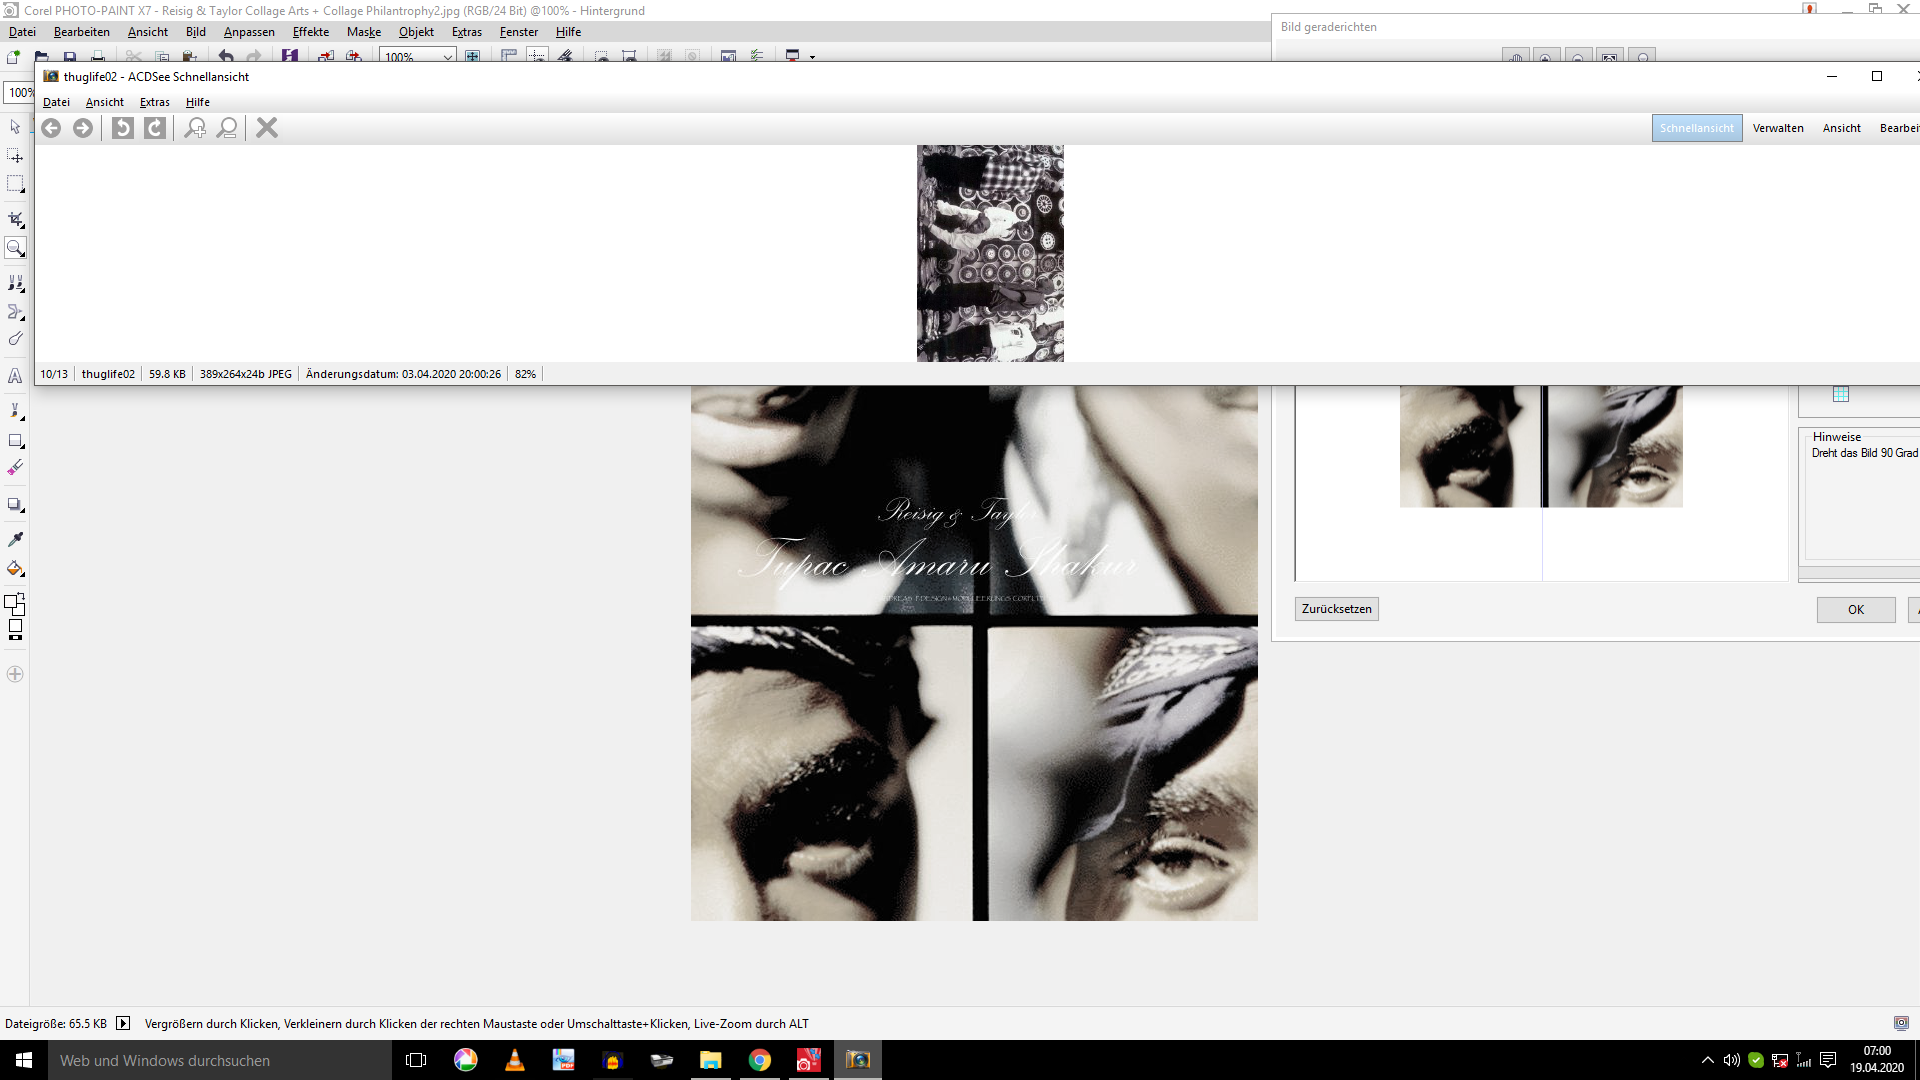1920x1080 pixels.
Task: Click thuglife02 filename in ACDSee status bar
Action: [x=108, y=374]
